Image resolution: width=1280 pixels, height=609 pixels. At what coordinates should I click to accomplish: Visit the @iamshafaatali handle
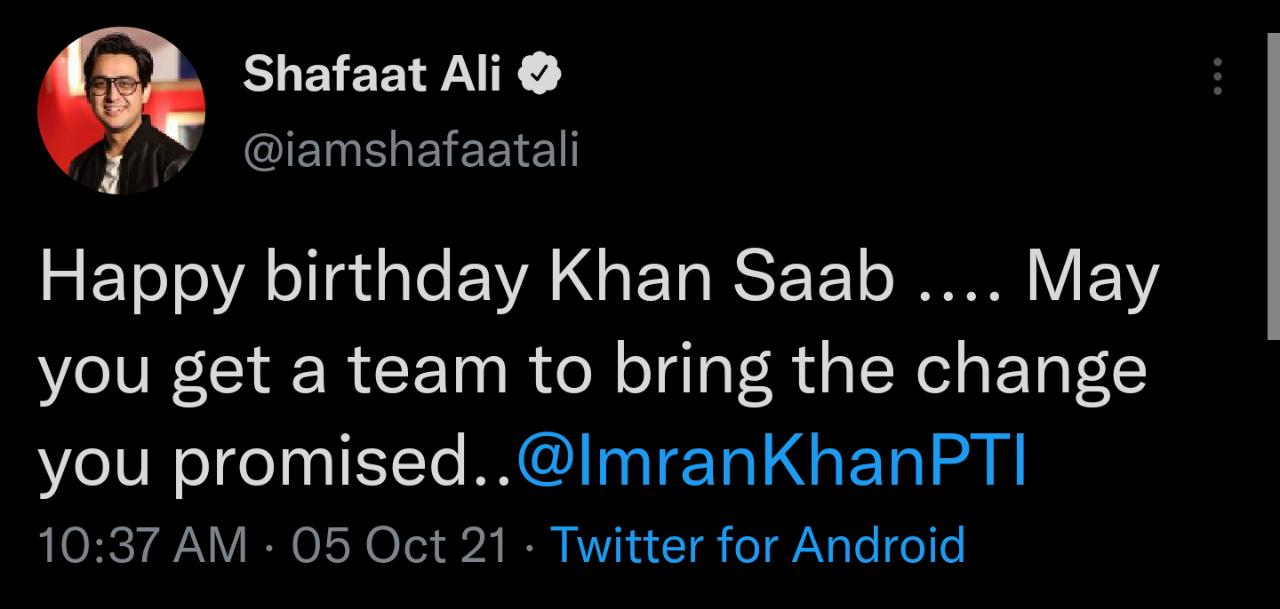click(x=411, y=152)
